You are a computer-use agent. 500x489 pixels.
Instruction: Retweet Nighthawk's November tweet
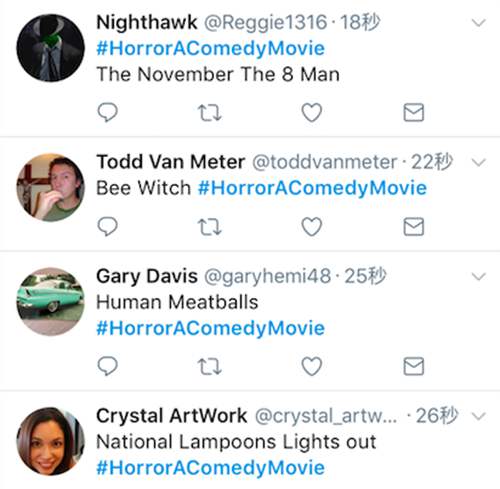[x=209, y=113]
